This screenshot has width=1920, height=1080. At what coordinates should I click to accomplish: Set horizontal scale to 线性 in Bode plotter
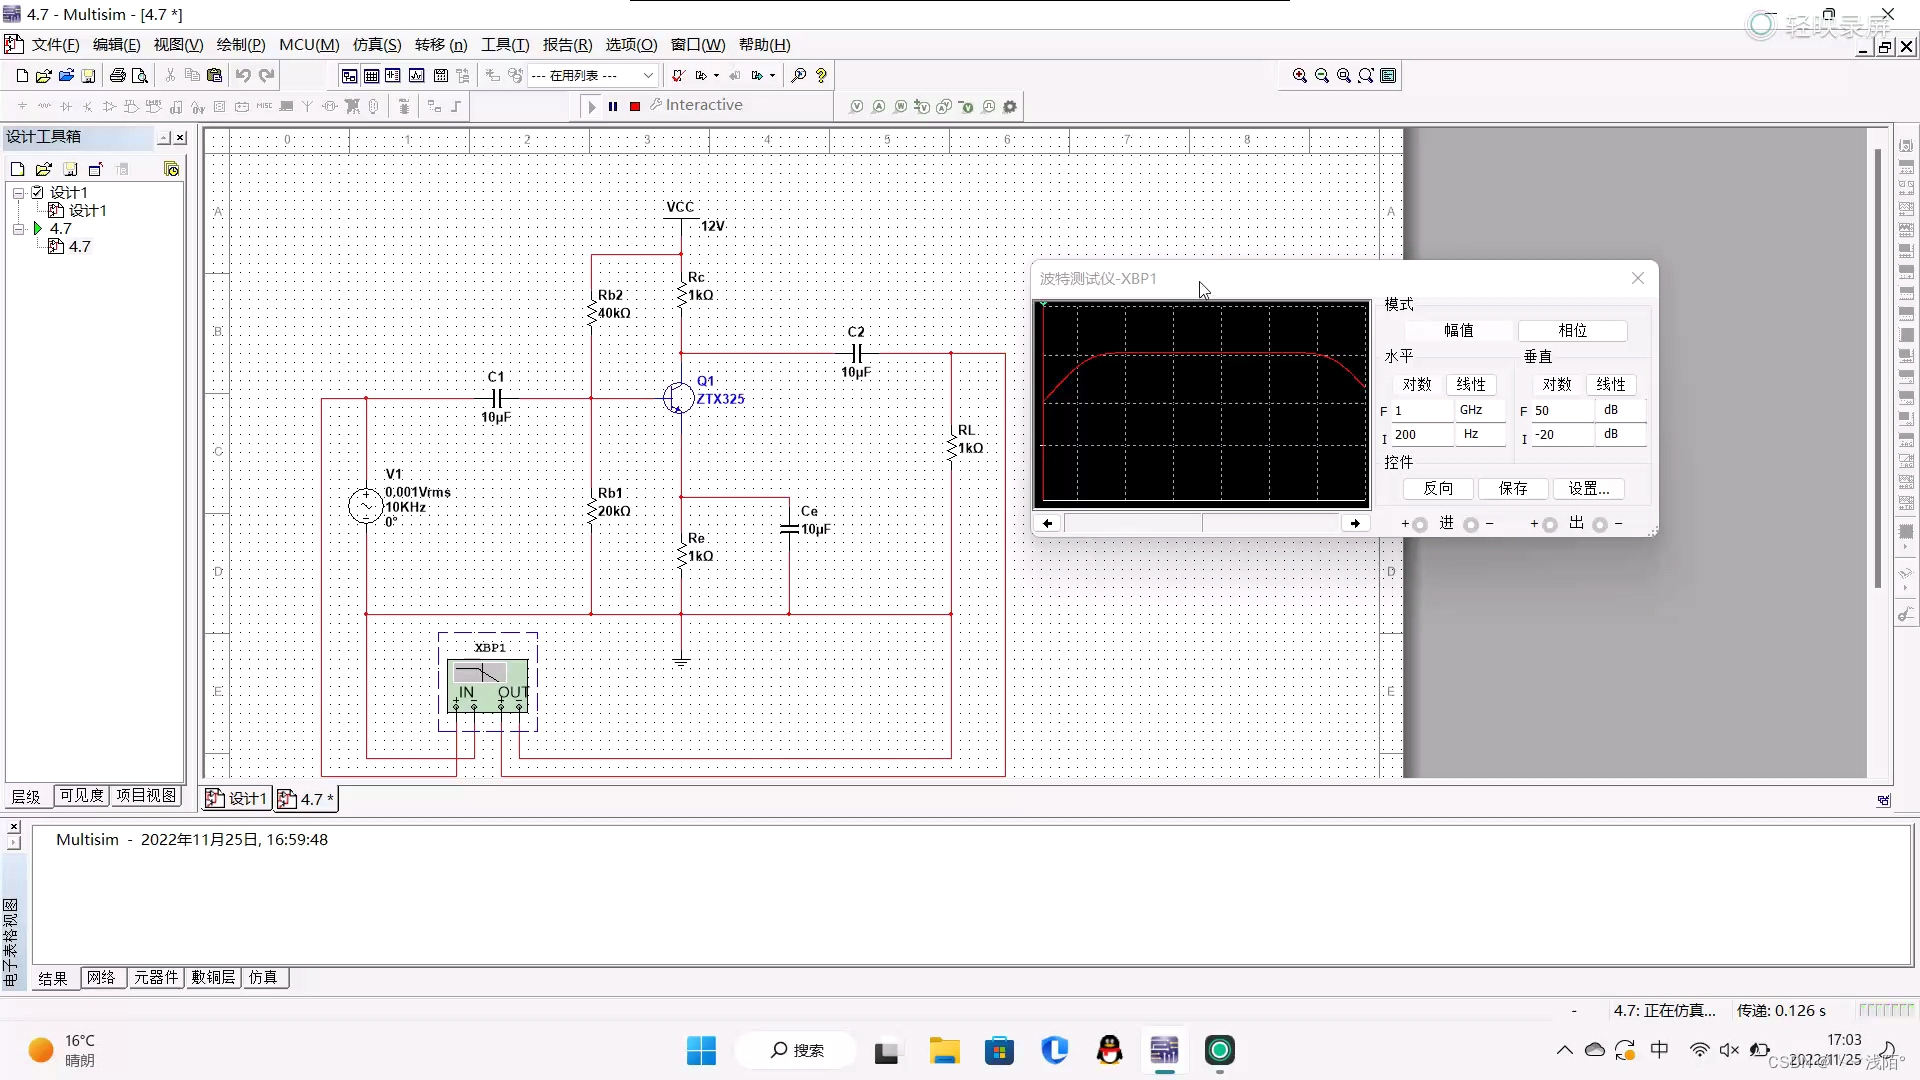point(1471,384)
